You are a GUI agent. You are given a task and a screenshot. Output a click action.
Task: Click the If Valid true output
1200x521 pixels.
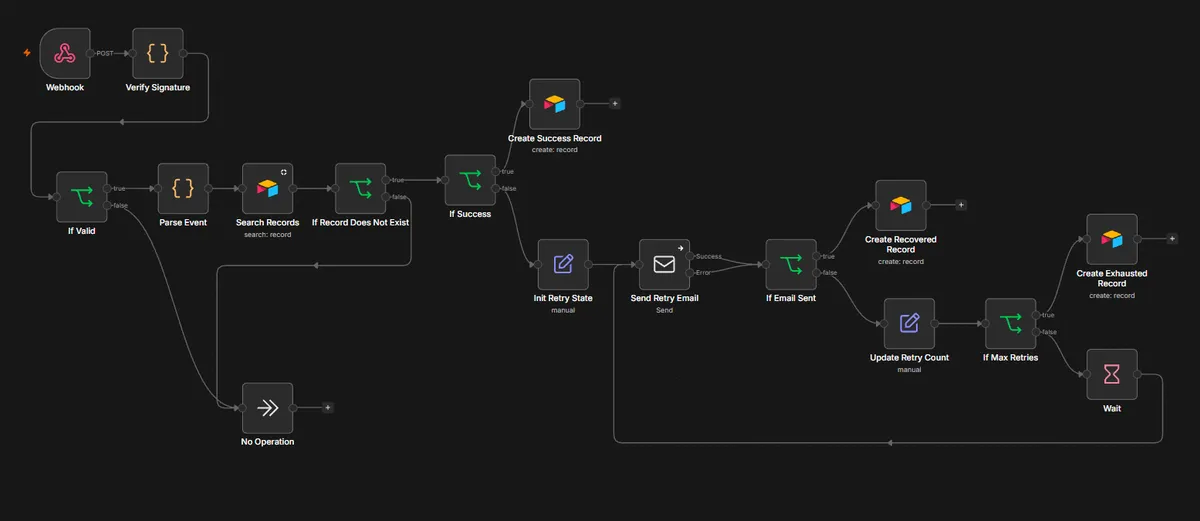pos(107,188)
